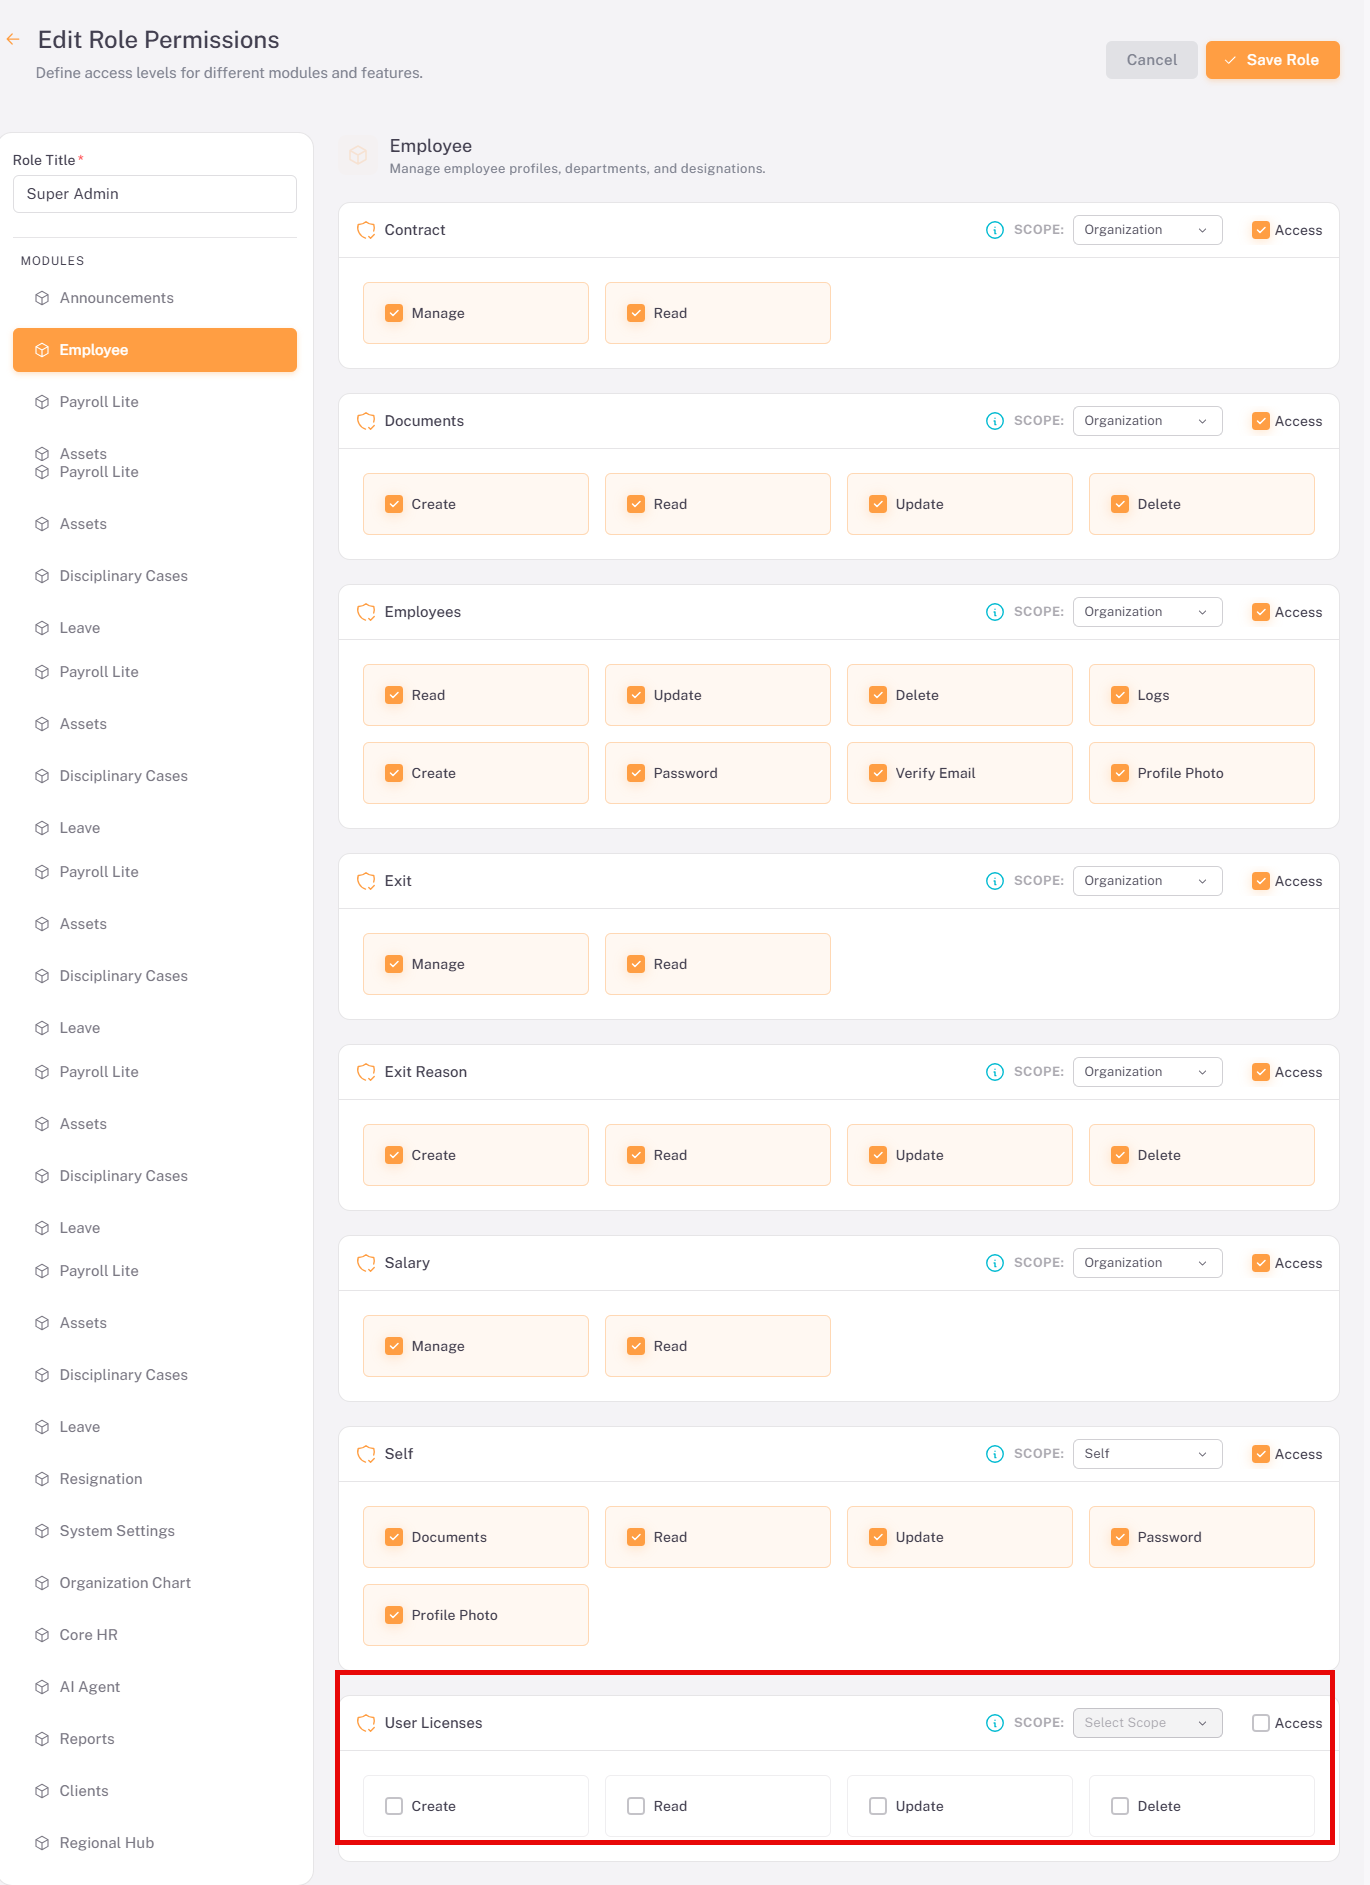Image resolution: width=1370 pixels, height=1885 pixels.
Task: Uncheck the Salary Manage permission
Action: click(394, 1346)
